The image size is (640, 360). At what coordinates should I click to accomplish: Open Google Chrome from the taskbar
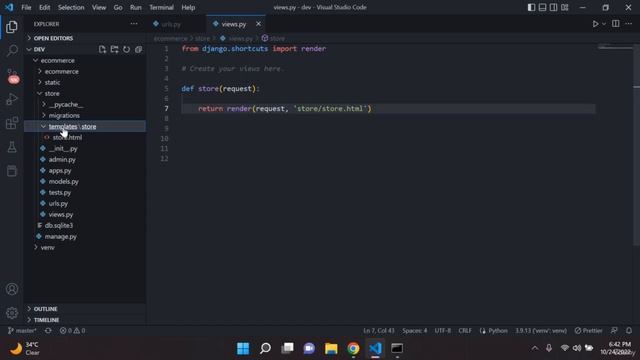pyautogui.click(x=353, y=349)
